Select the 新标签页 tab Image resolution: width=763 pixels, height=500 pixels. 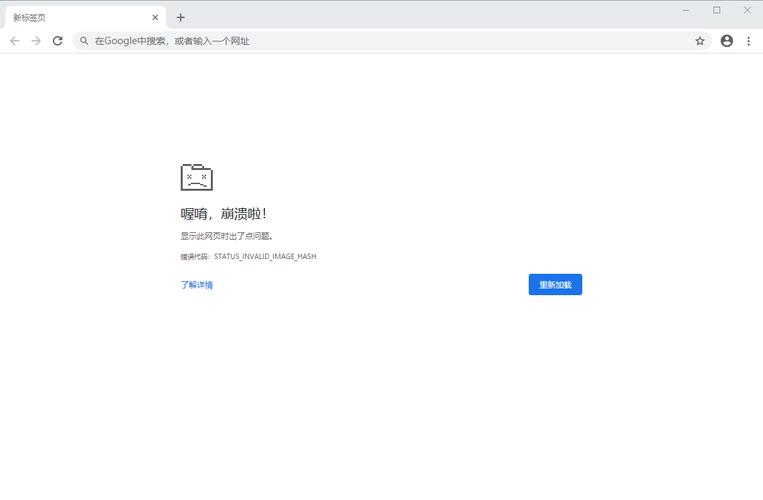tap(86, 18)
